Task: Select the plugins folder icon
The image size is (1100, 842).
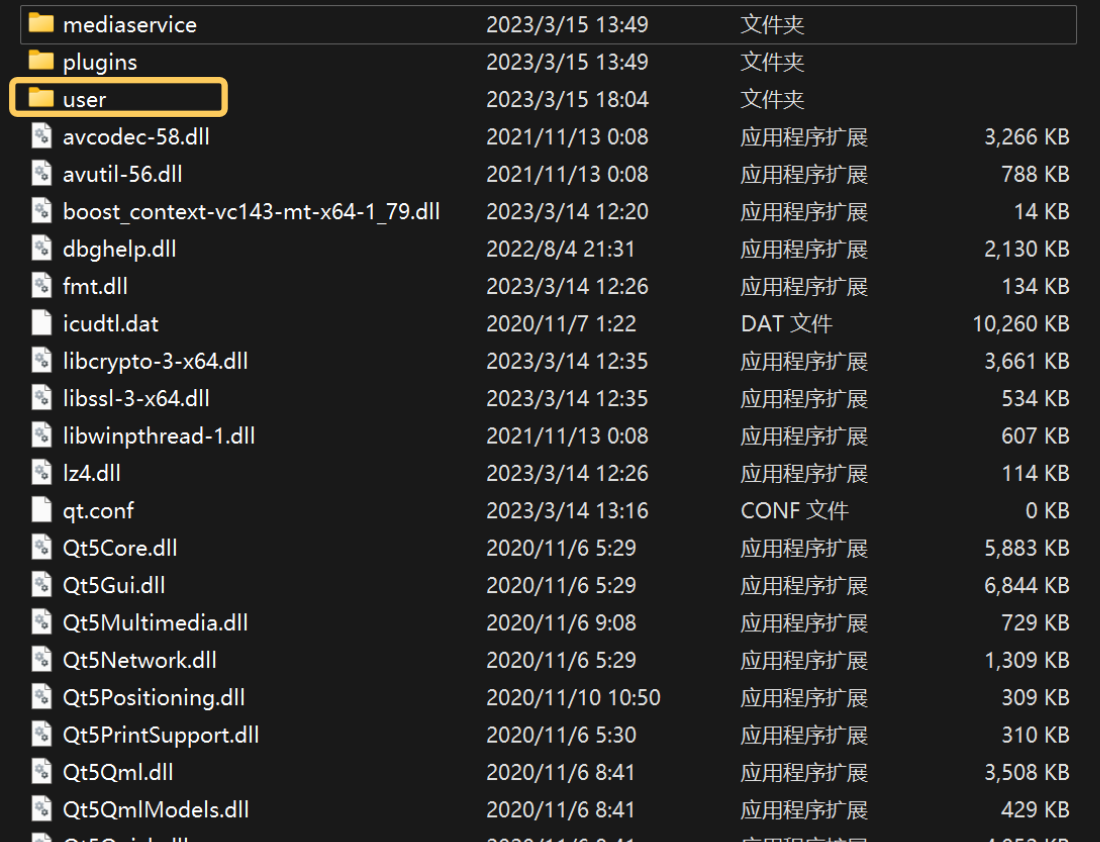Action: pyautogui.click(x=41, y=60)
